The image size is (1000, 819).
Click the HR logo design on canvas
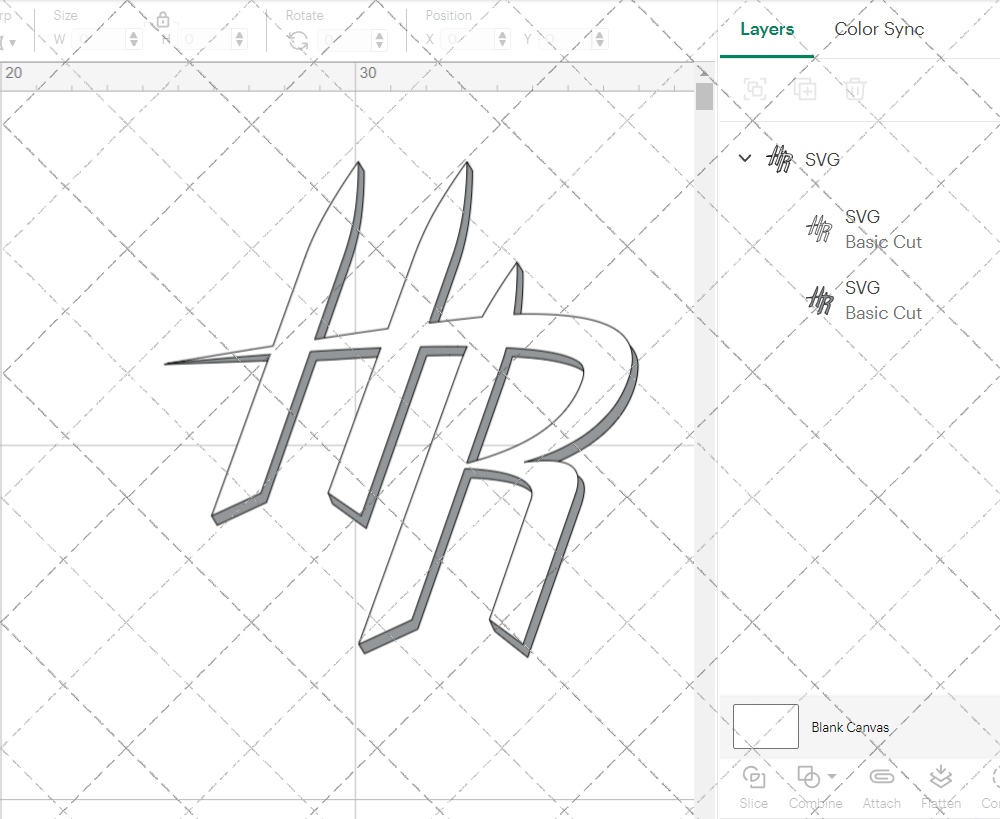pos(402,408)
